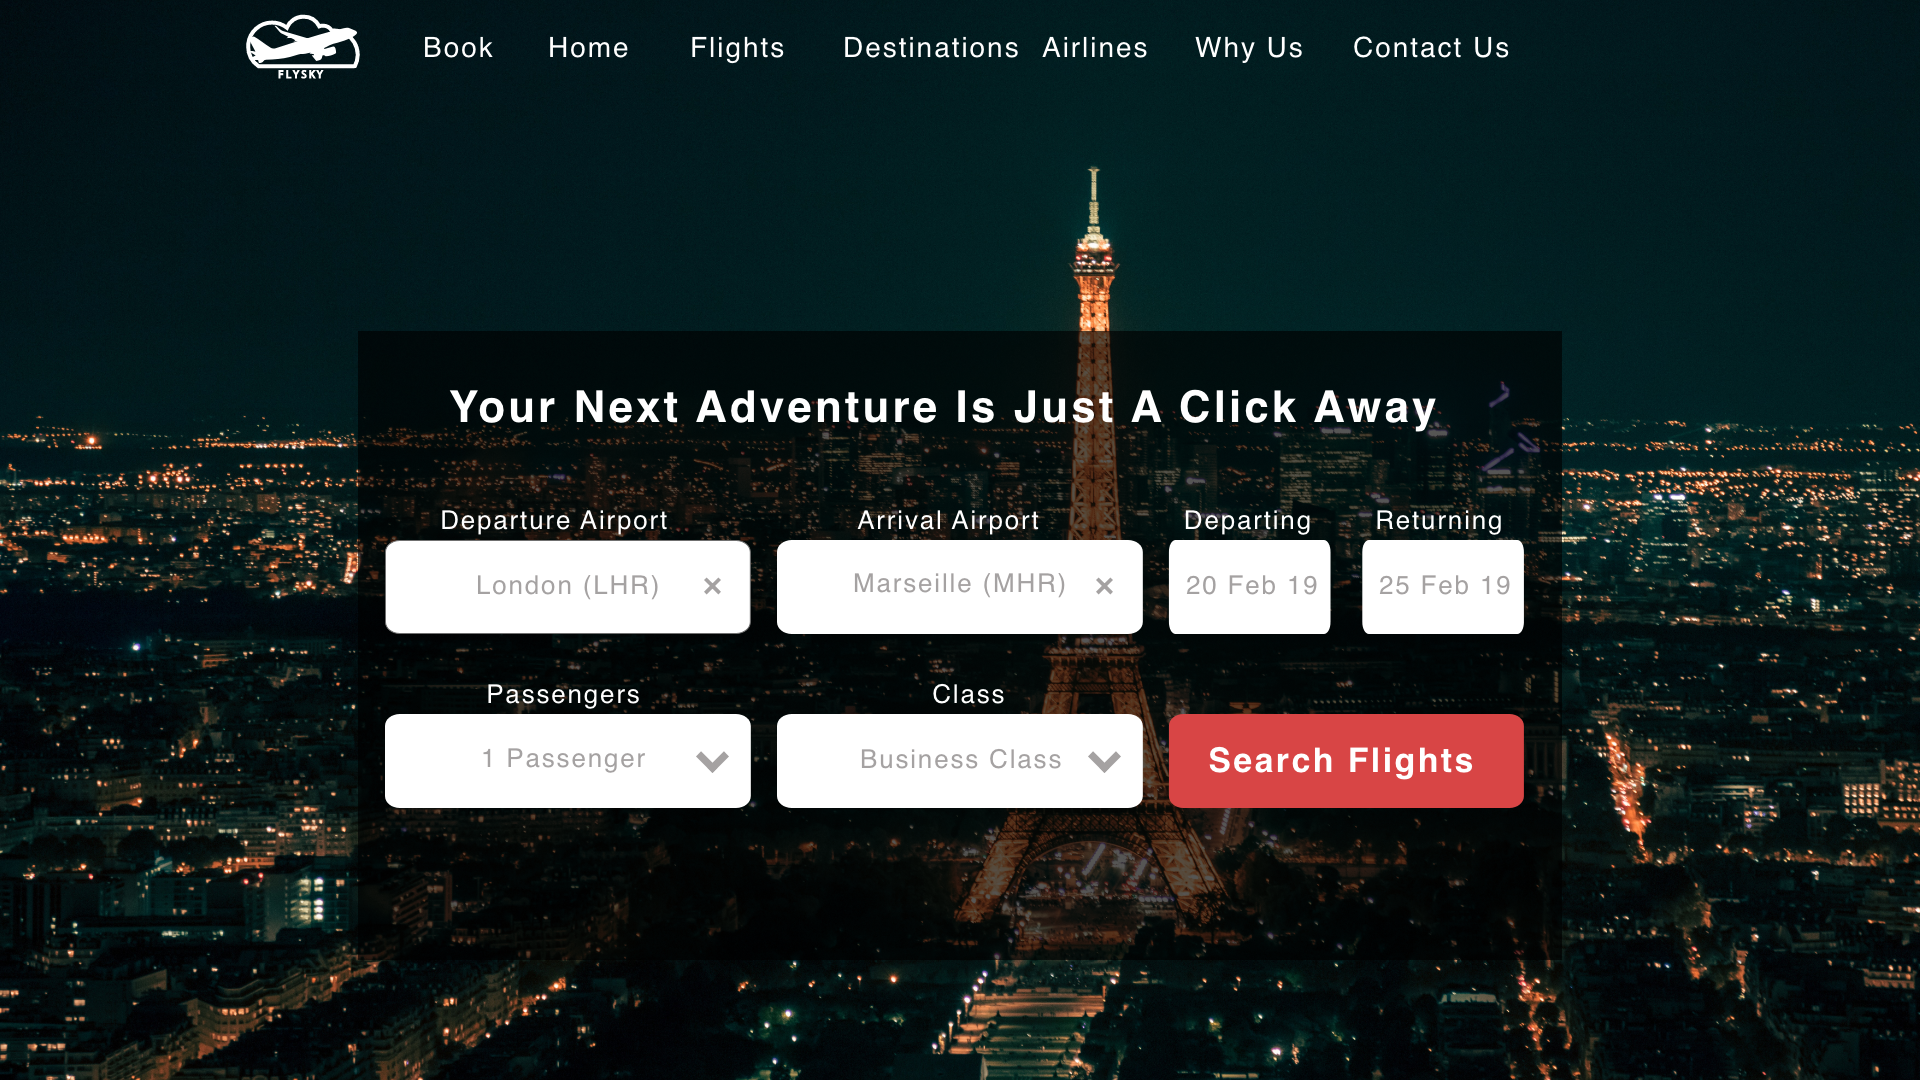The width and height of the screenshot is (1920, 1080).
Task: Go to the Home page
Action: point(588,48)
